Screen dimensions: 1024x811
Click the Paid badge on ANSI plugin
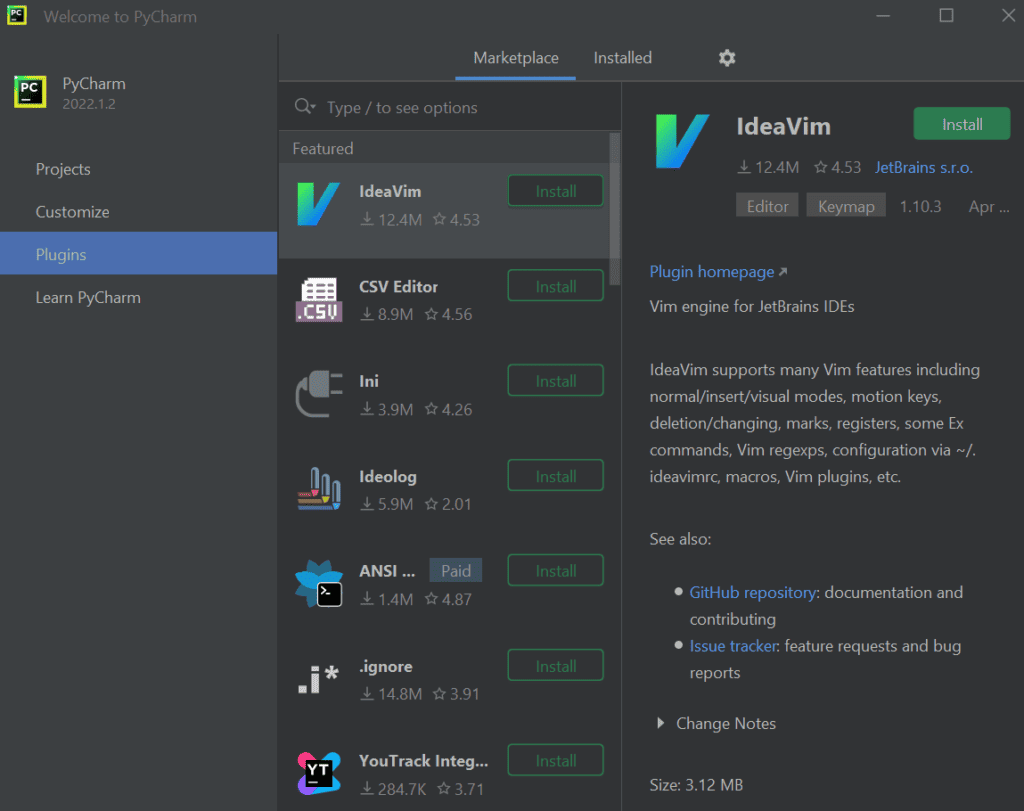click(x=456, y=571)
